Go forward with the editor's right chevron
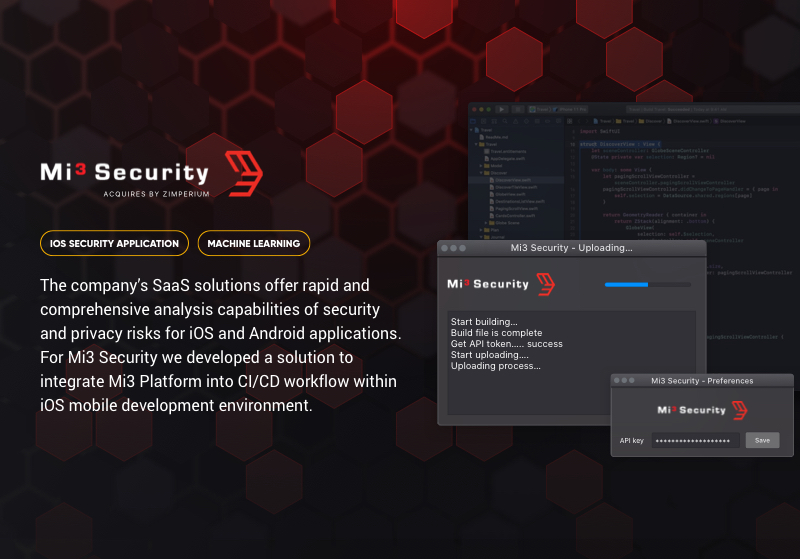800x559 pixels. 587,121
